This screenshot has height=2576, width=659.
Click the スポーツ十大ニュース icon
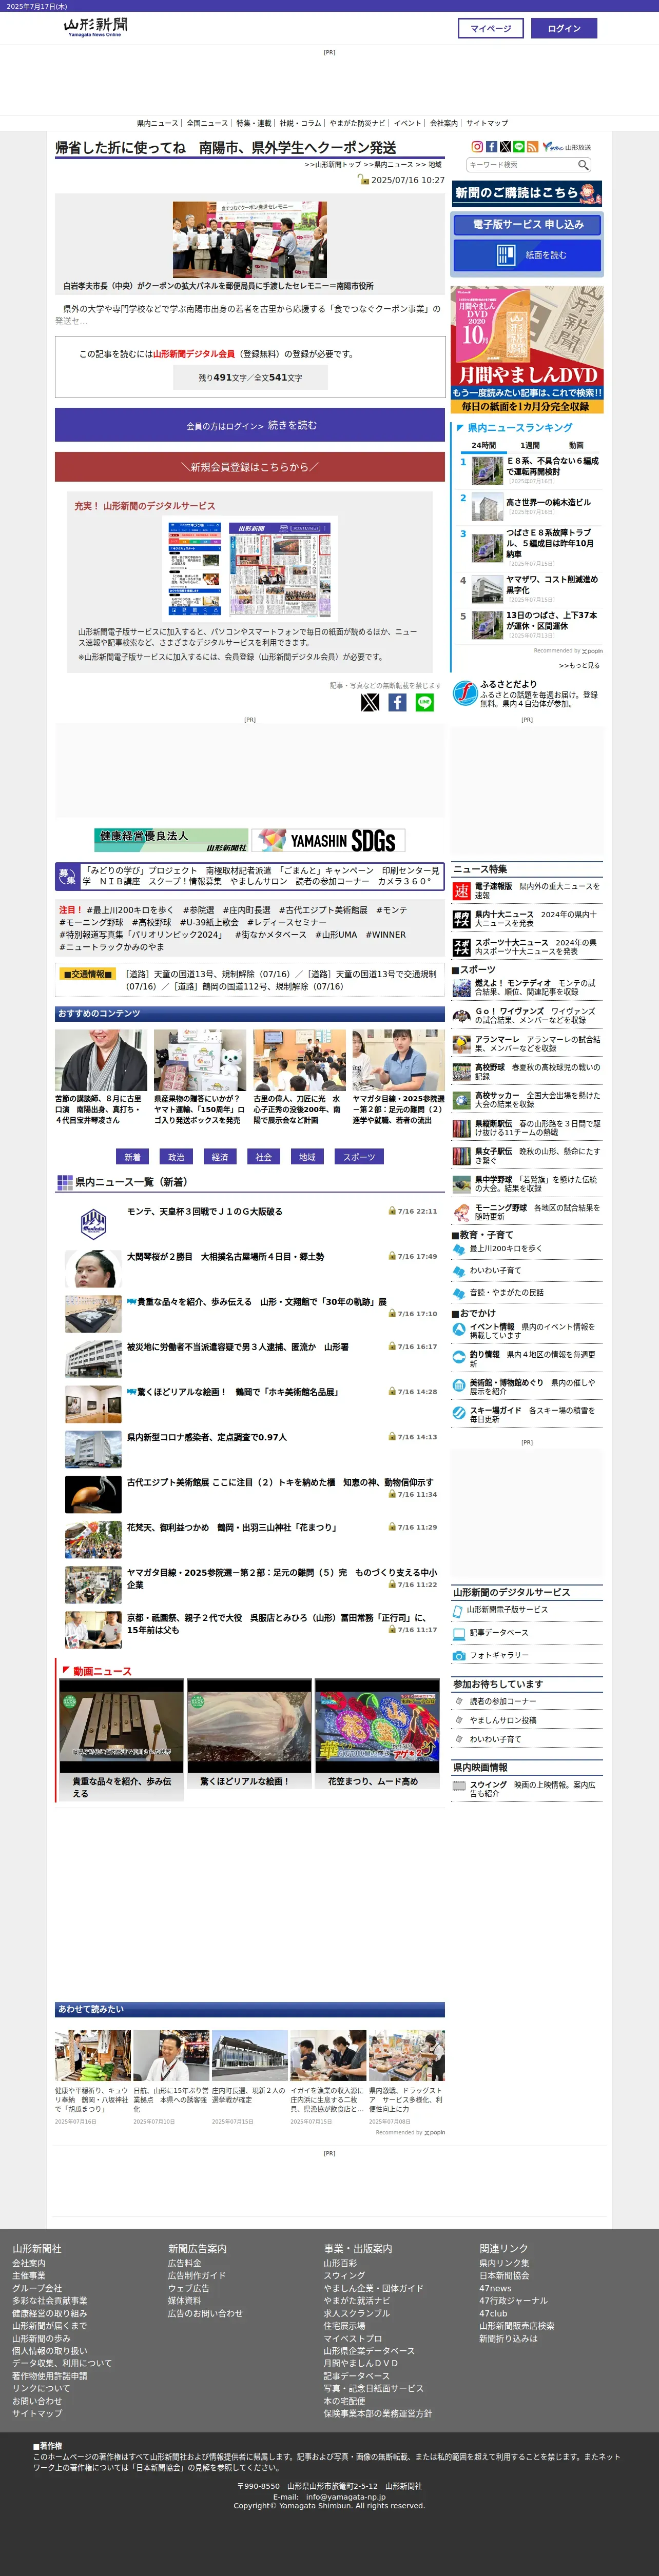coord(461,947)
